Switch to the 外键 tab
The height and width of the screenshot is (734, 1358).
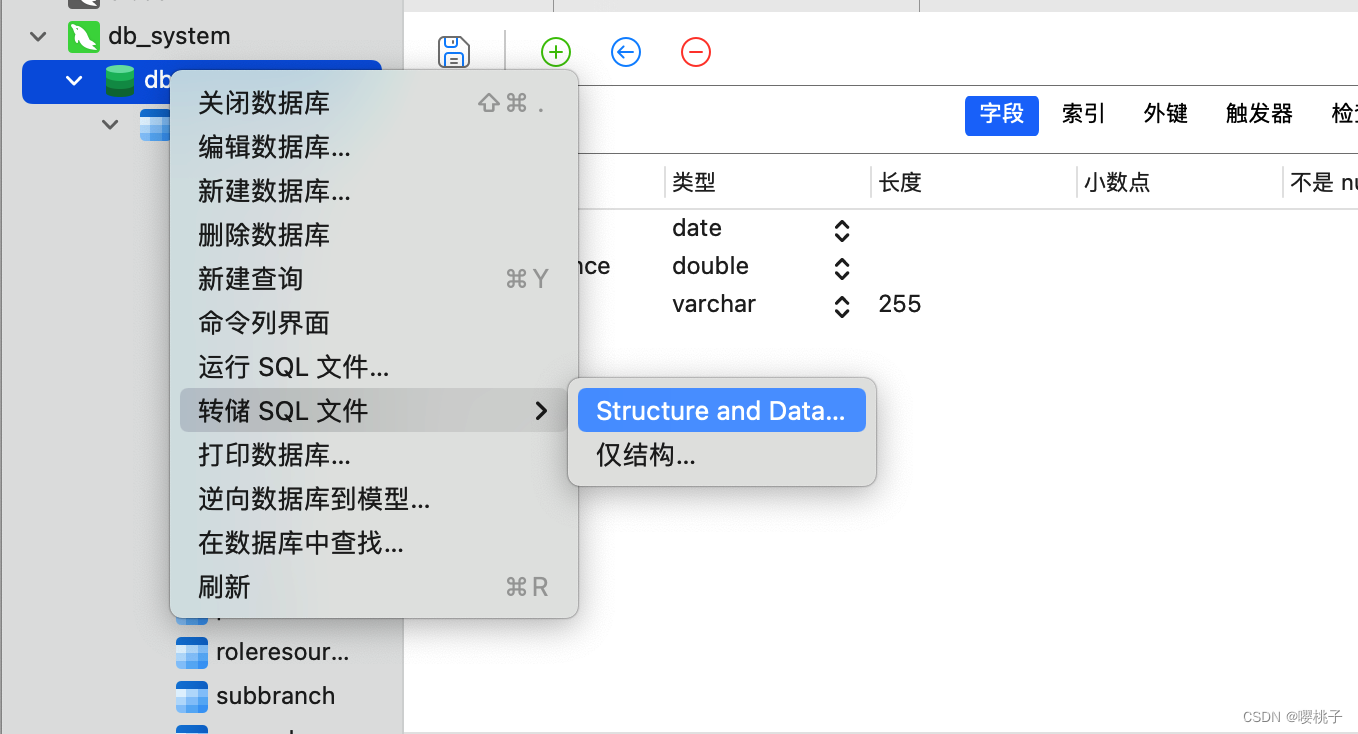(x=1166, y=115)
